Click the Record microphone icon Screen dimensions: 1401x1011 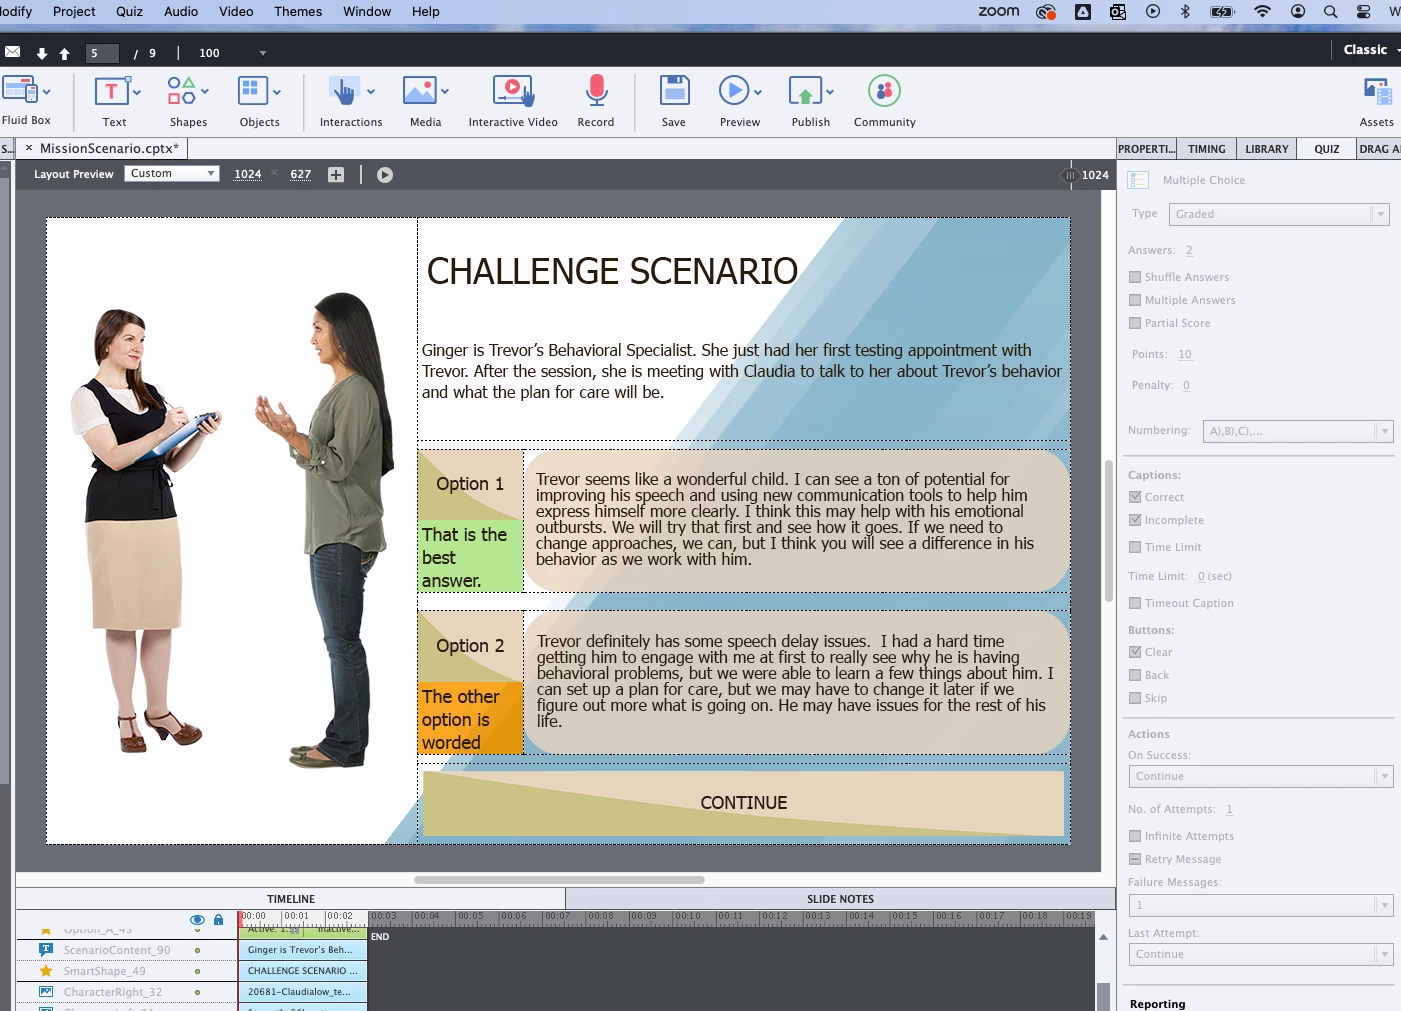tap(596, 90)
